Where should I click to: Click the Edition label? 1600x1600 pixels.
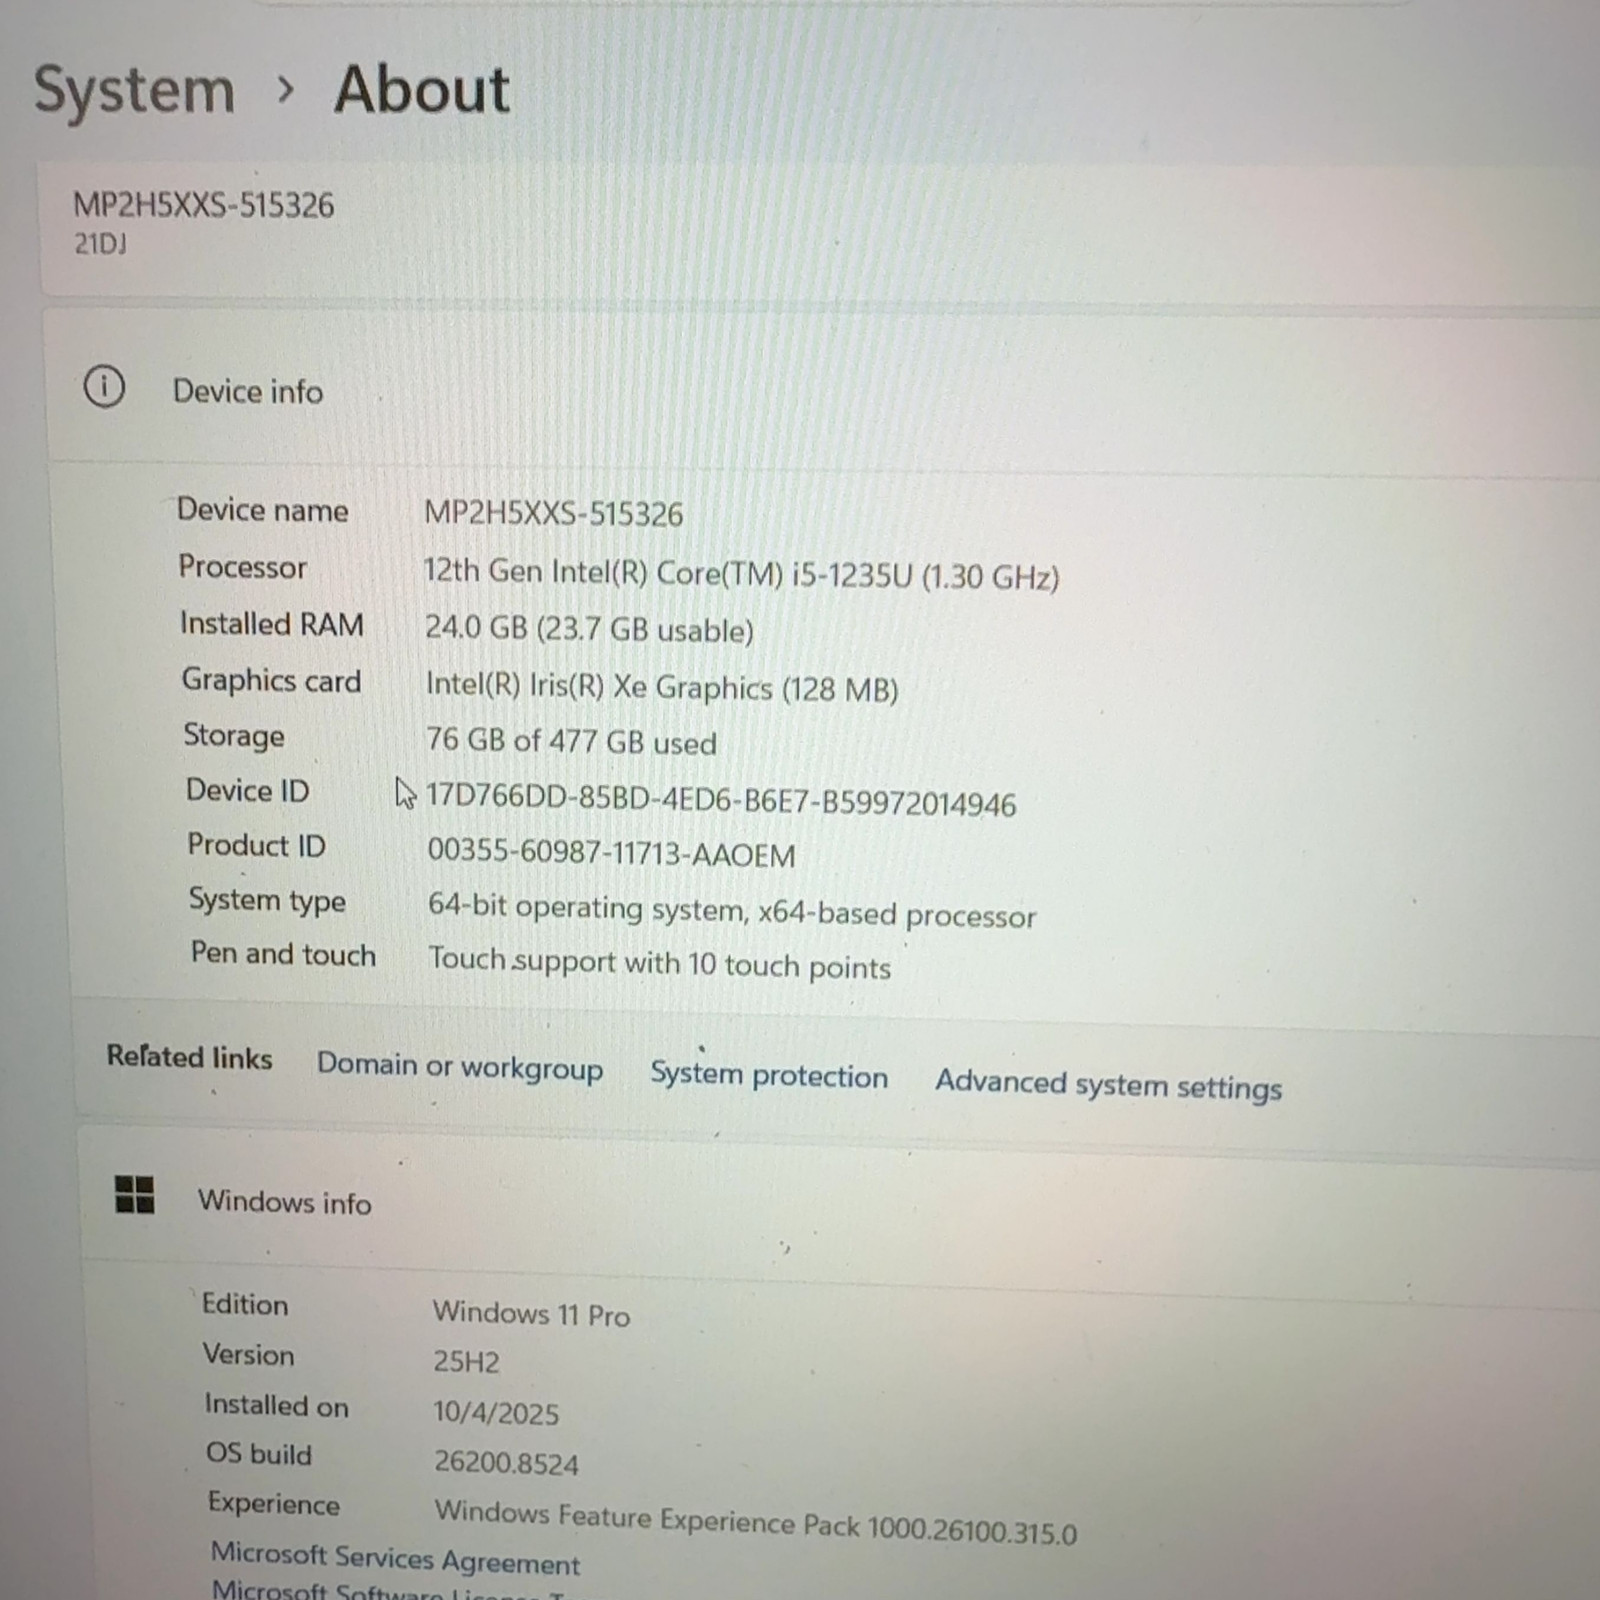(245, 1304)
